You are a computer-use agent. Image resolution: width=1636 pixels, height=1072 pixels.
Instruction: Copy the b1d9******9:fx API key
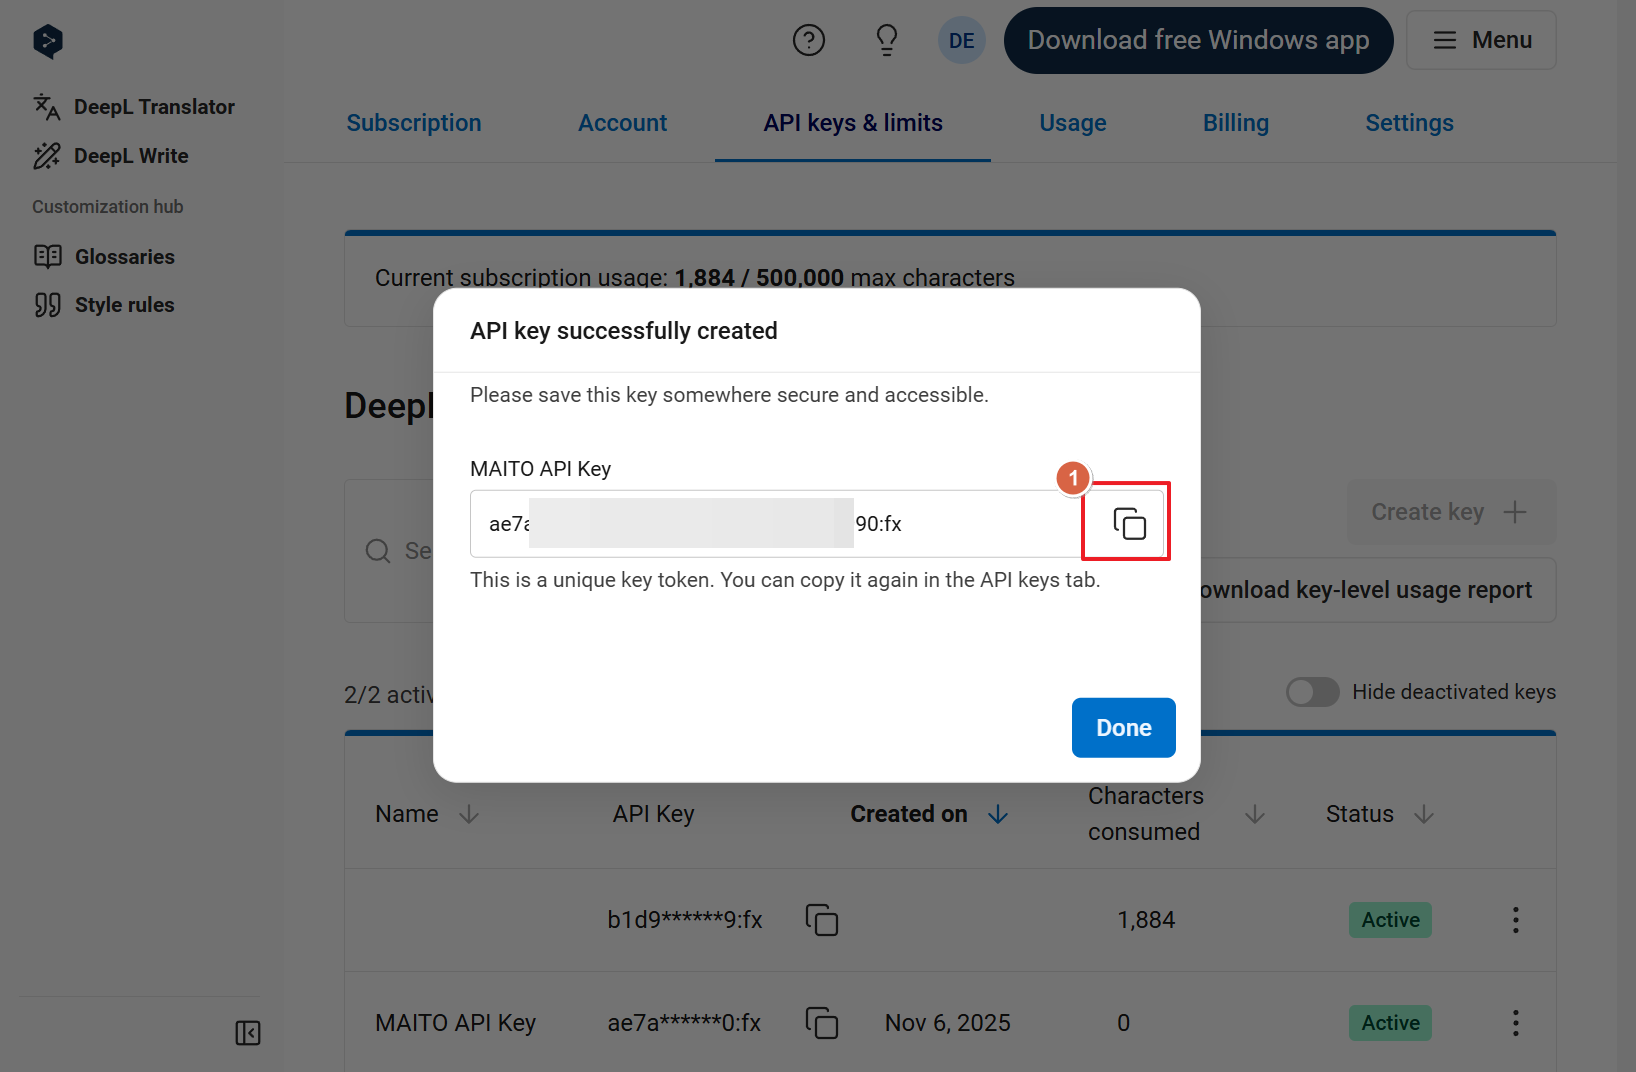(821, 920)
